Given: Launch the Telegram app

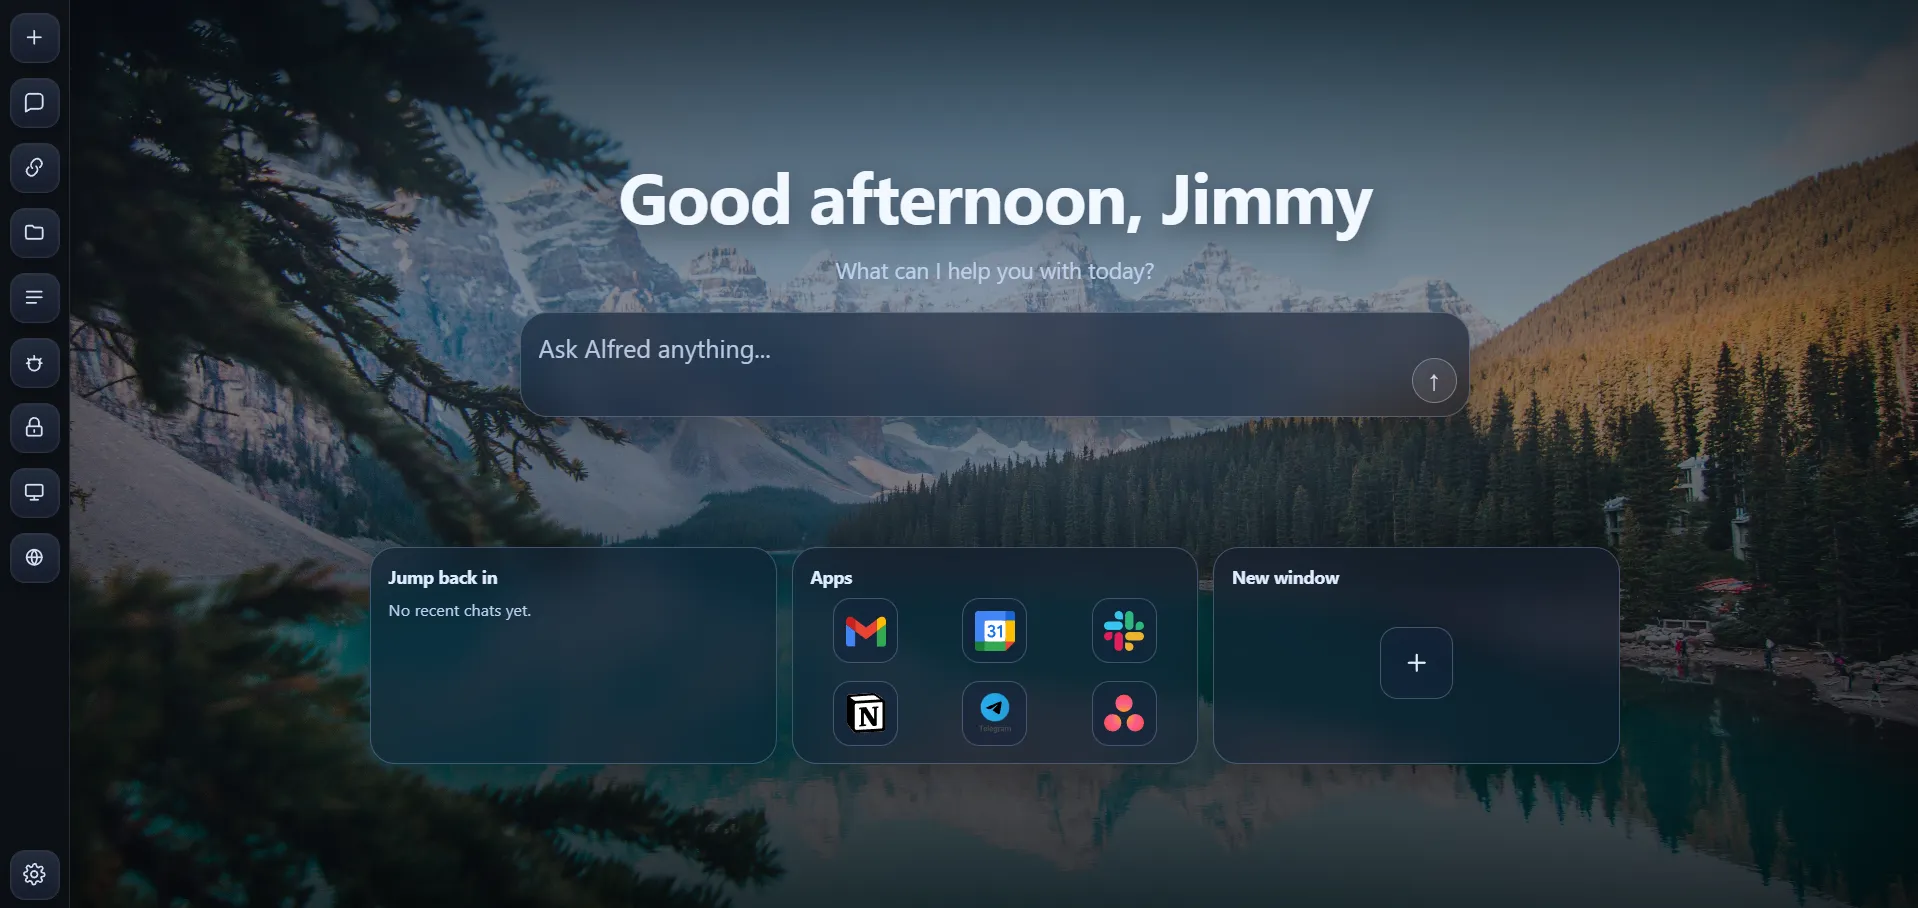Looking at the screenshot, I should [x=994, y=714].
